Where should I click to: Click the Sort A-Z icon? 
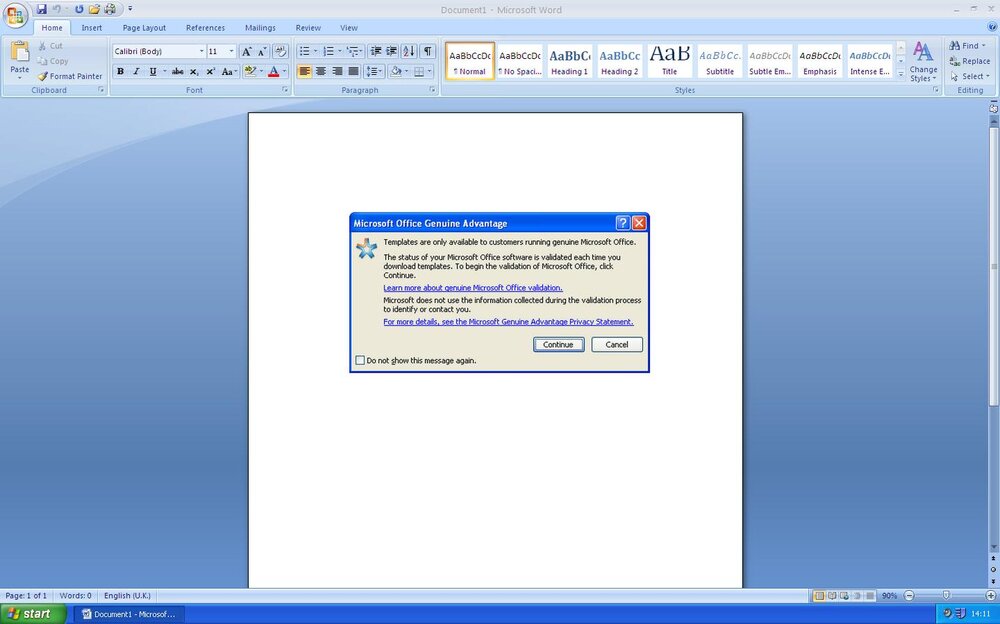point(409,52)
